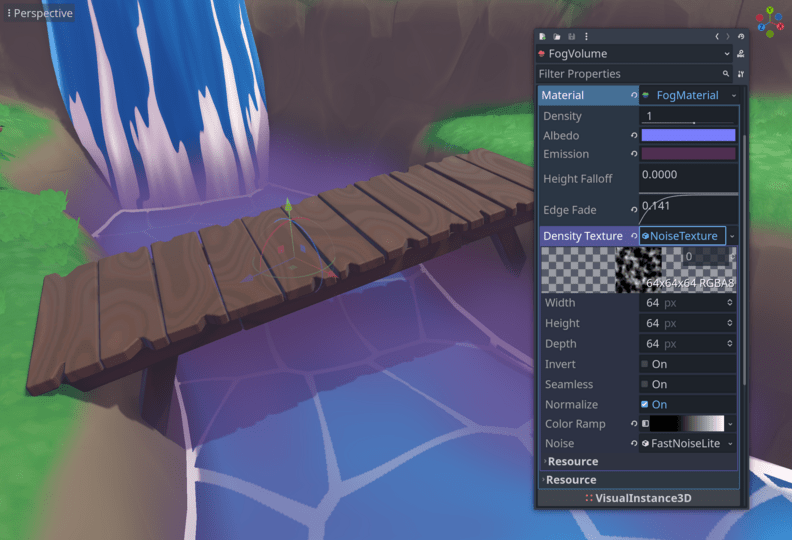Click the property sort options icon
The width and height of the screenshot is (792, 540).
tap(740, 74)
